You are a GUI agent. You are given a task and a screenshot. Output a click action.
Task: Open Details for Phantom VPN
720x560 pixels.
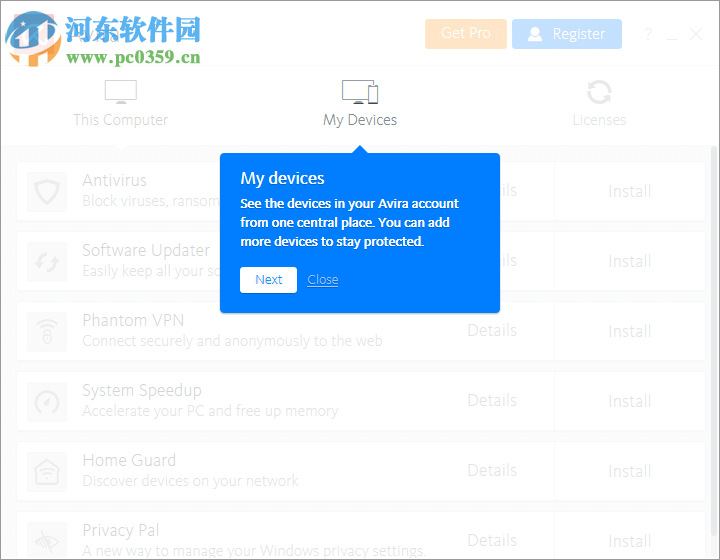click(x=492, y=330)
